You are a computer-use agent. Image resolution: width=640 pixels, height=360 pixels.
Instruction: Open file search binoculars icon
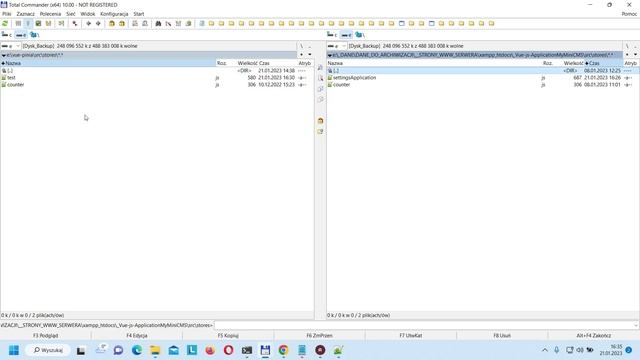158,24
